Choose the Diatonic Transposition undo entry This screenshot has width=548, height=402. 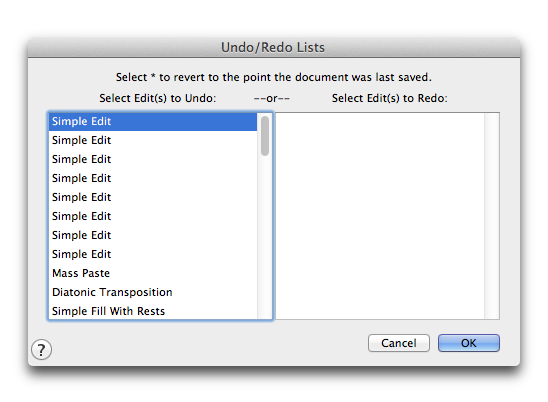[x=153, y=292]
